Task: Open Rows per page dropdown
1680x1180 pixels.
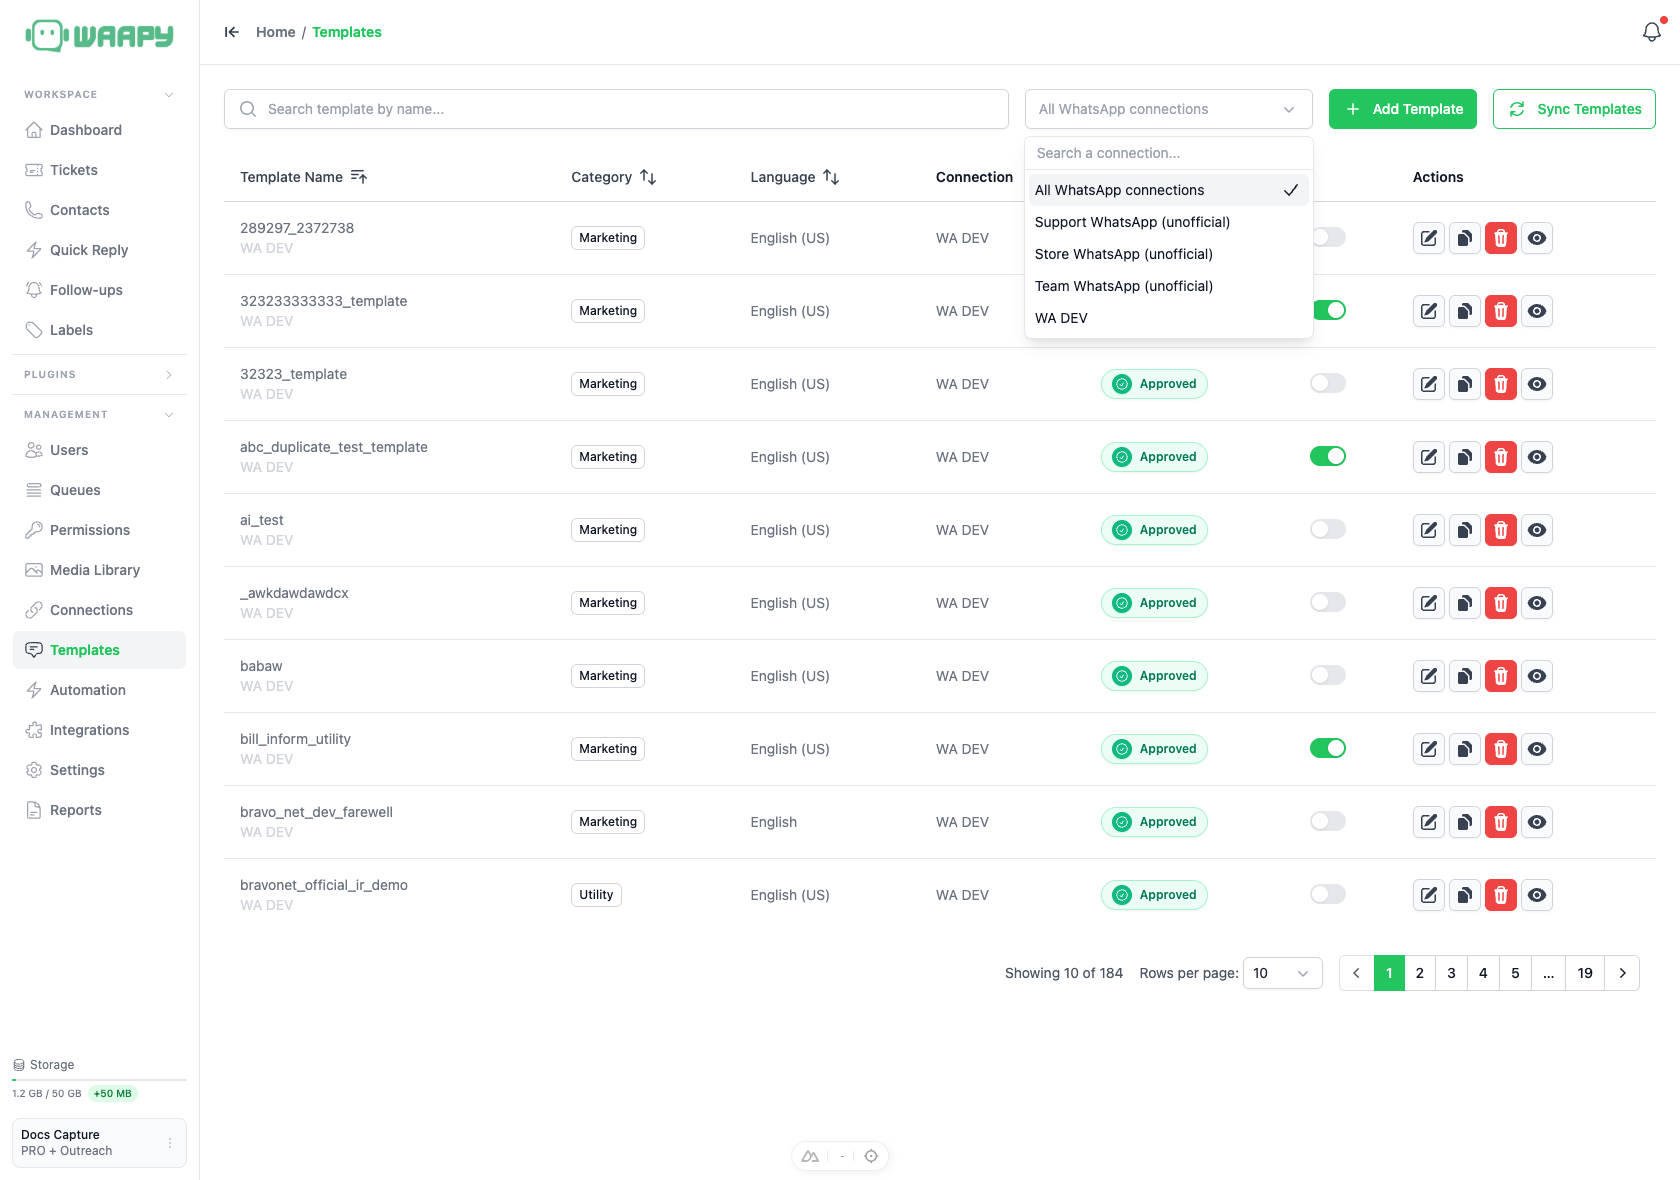Action: (1282, 973)
